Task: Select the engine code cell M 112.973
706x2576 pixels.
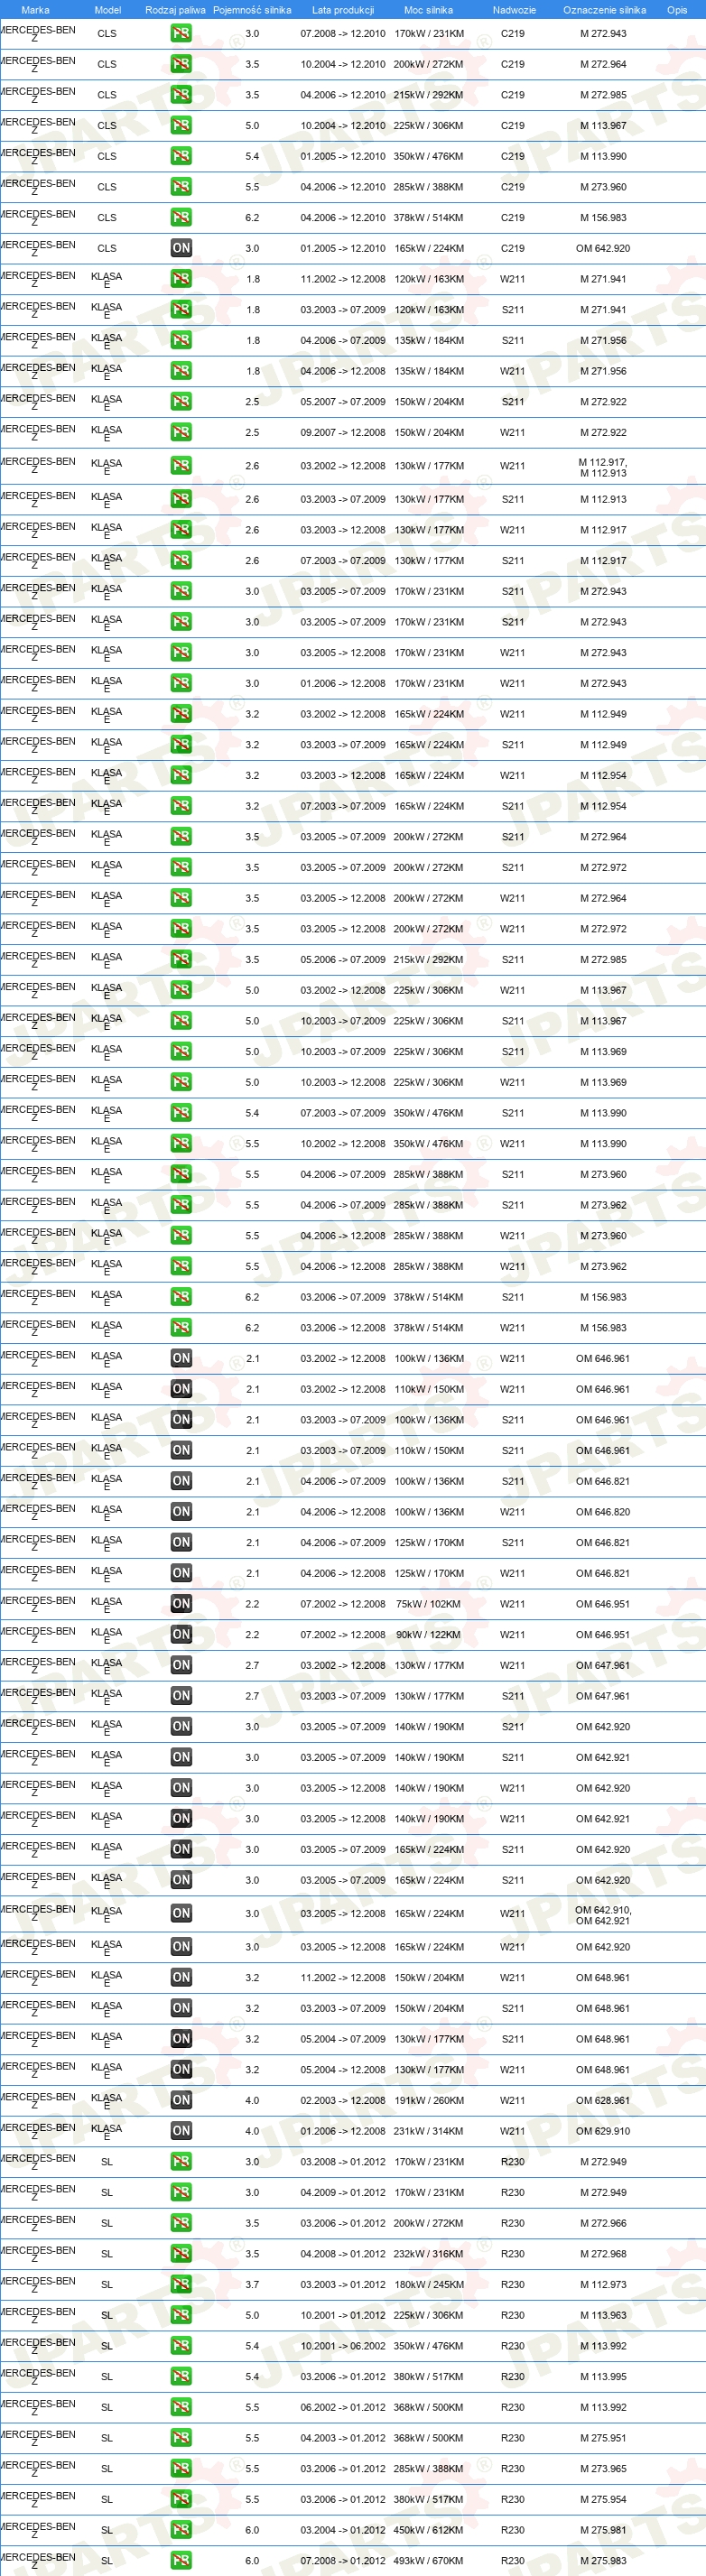Action: (603, 2284)
